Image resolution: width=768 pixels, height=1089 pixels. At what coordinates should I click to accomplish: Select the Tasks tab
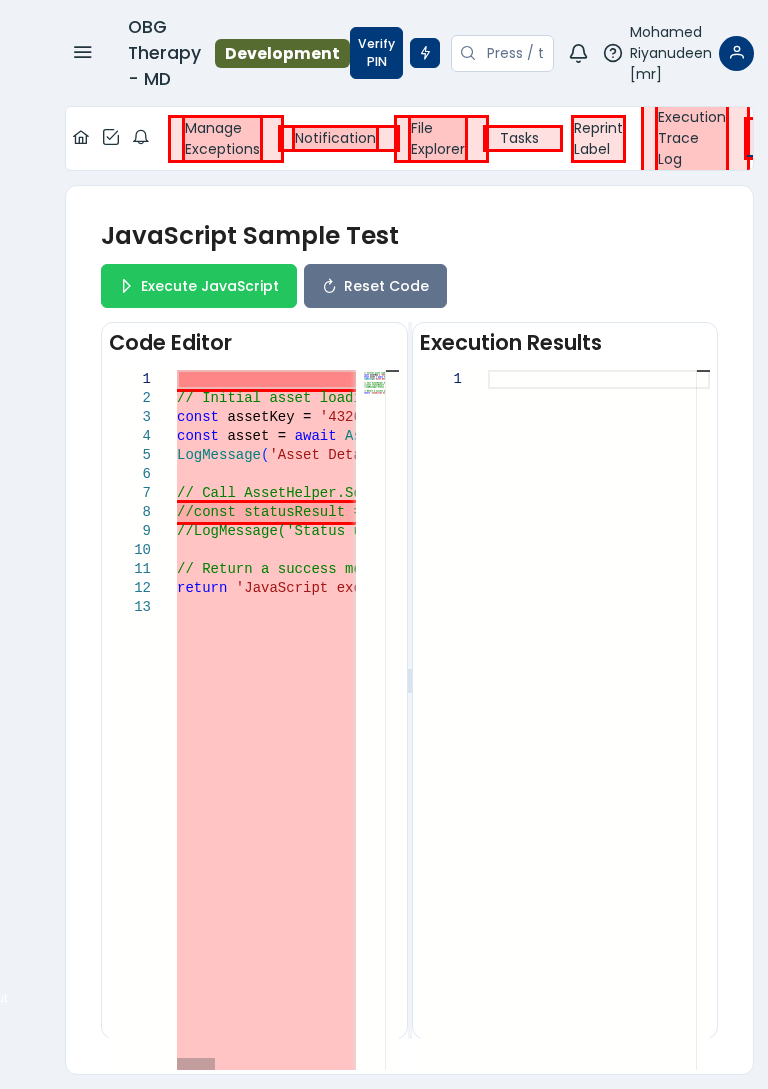519,139
